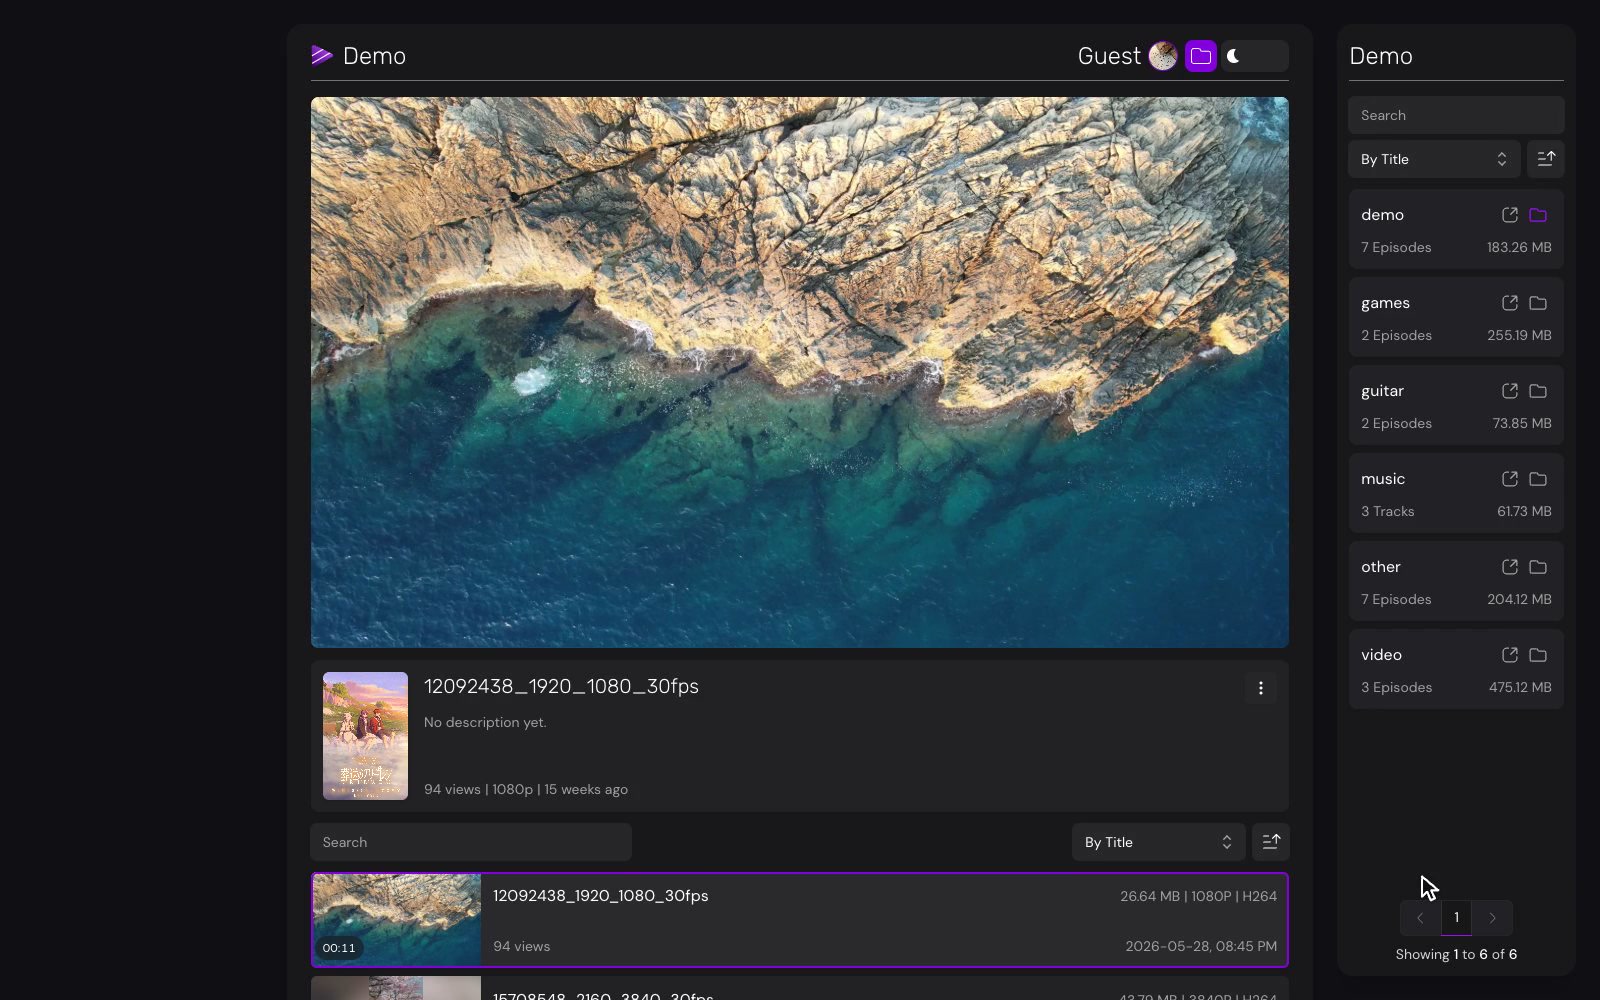1600x1000 pixels.
Task: Click the main video player
Action: (800, 372)
